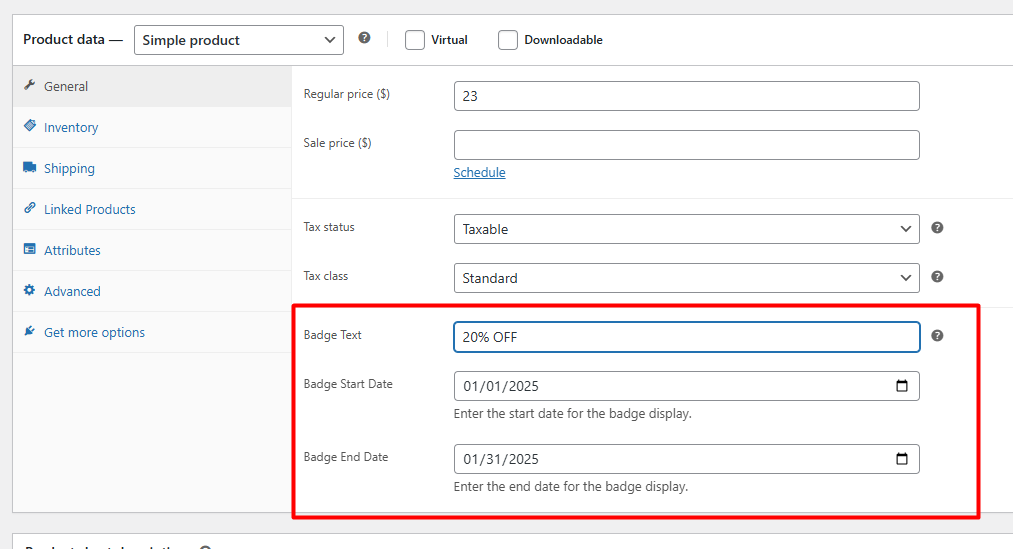The image size is (1013, 549).
Task: Toggle the Downloadable checkbox
Action: coord(508,40)
